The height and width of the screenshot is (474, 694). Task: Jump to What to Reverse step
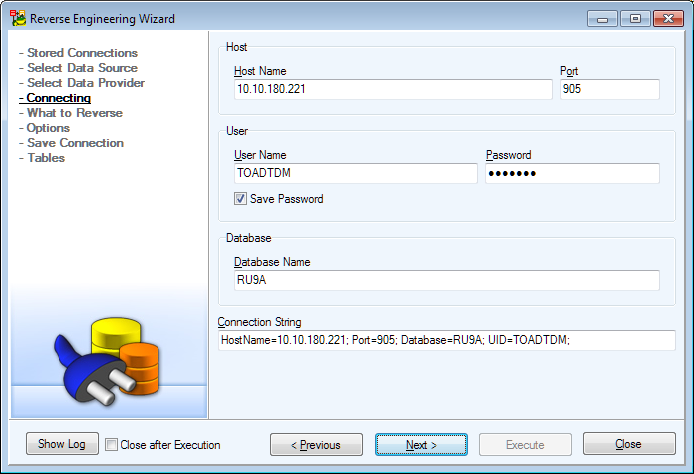point(75,113)
